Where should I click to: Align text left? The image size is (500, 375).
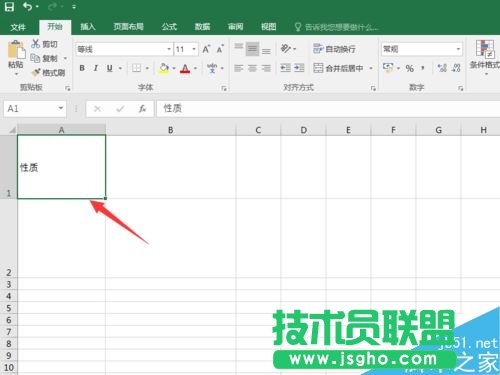tap(239, 68)
